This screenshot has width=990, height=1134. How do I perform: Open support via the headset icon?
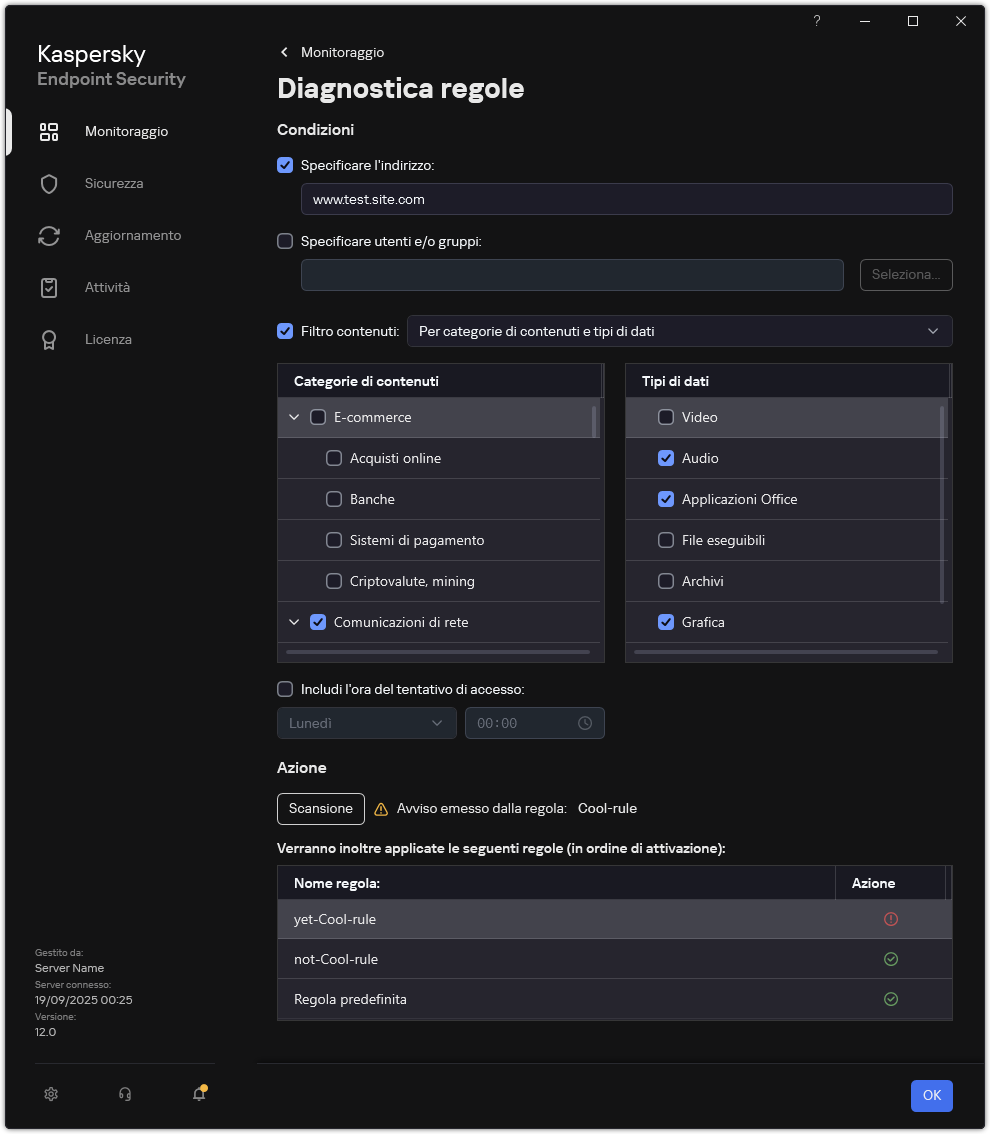[x=125, y=1094]
